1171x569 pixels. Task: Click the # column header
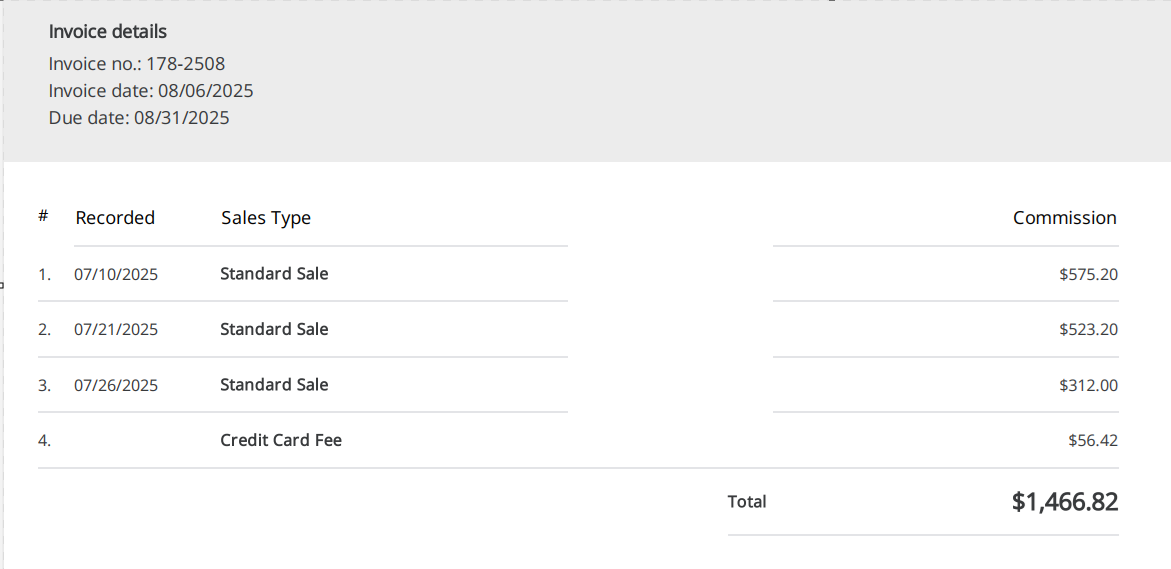click(x=43, y=217)
